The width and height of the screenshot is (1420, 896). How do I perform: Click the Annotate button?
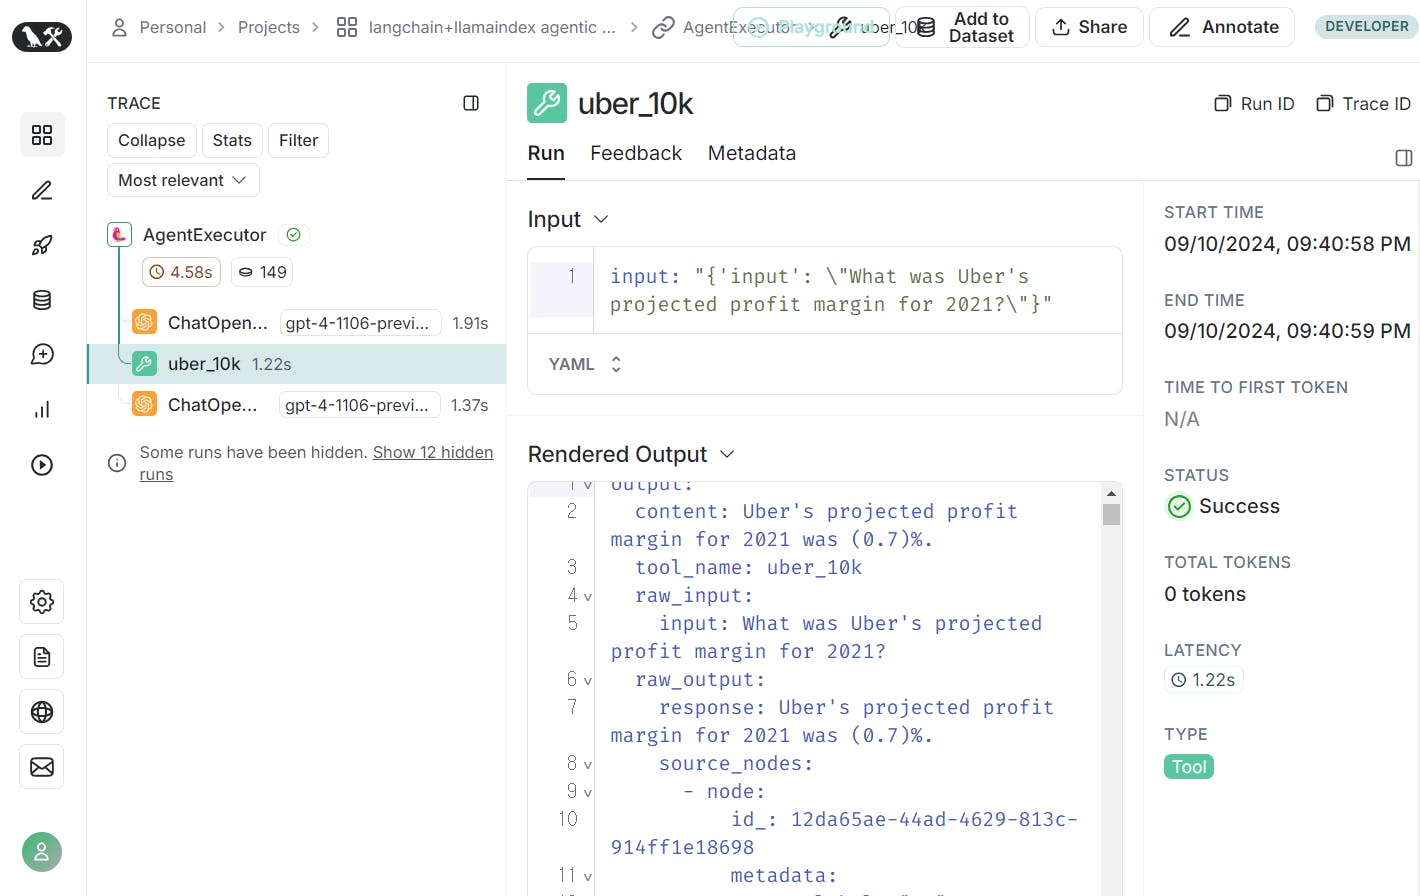(1222, 27)
